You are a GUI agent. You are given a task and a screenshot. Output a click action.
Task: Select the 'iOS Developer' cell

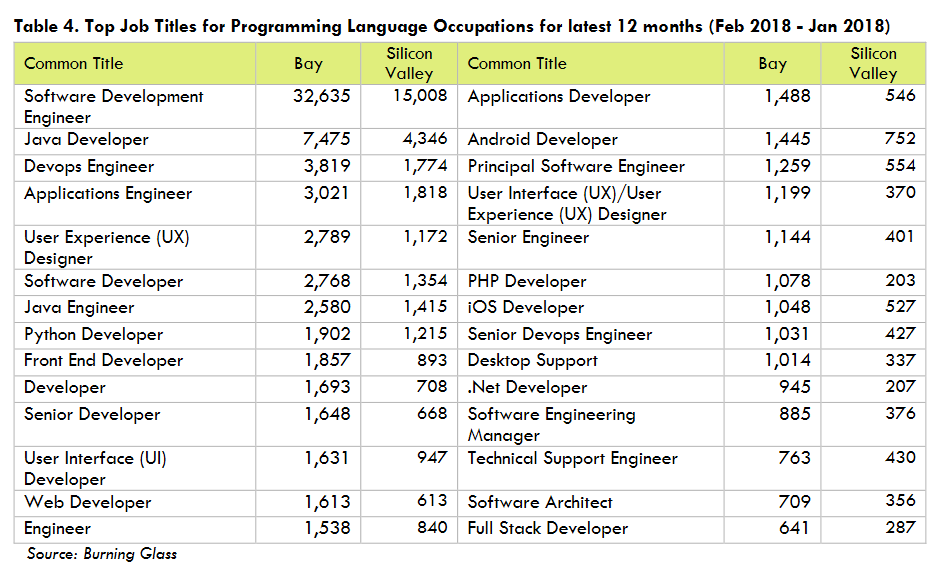pyautogui.click(x=526, y=308)
